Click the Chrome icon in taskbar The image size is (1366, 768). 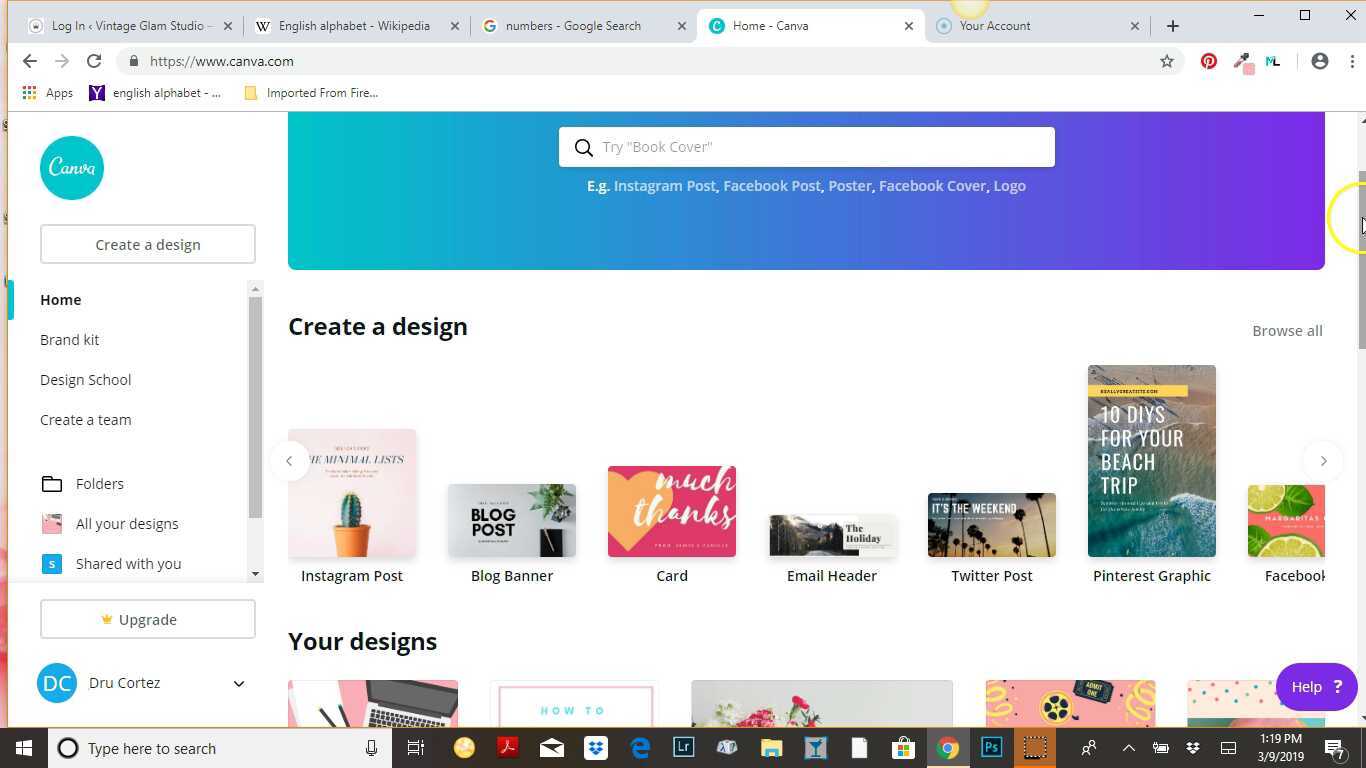pyautogui.click(x=947, y=748)
